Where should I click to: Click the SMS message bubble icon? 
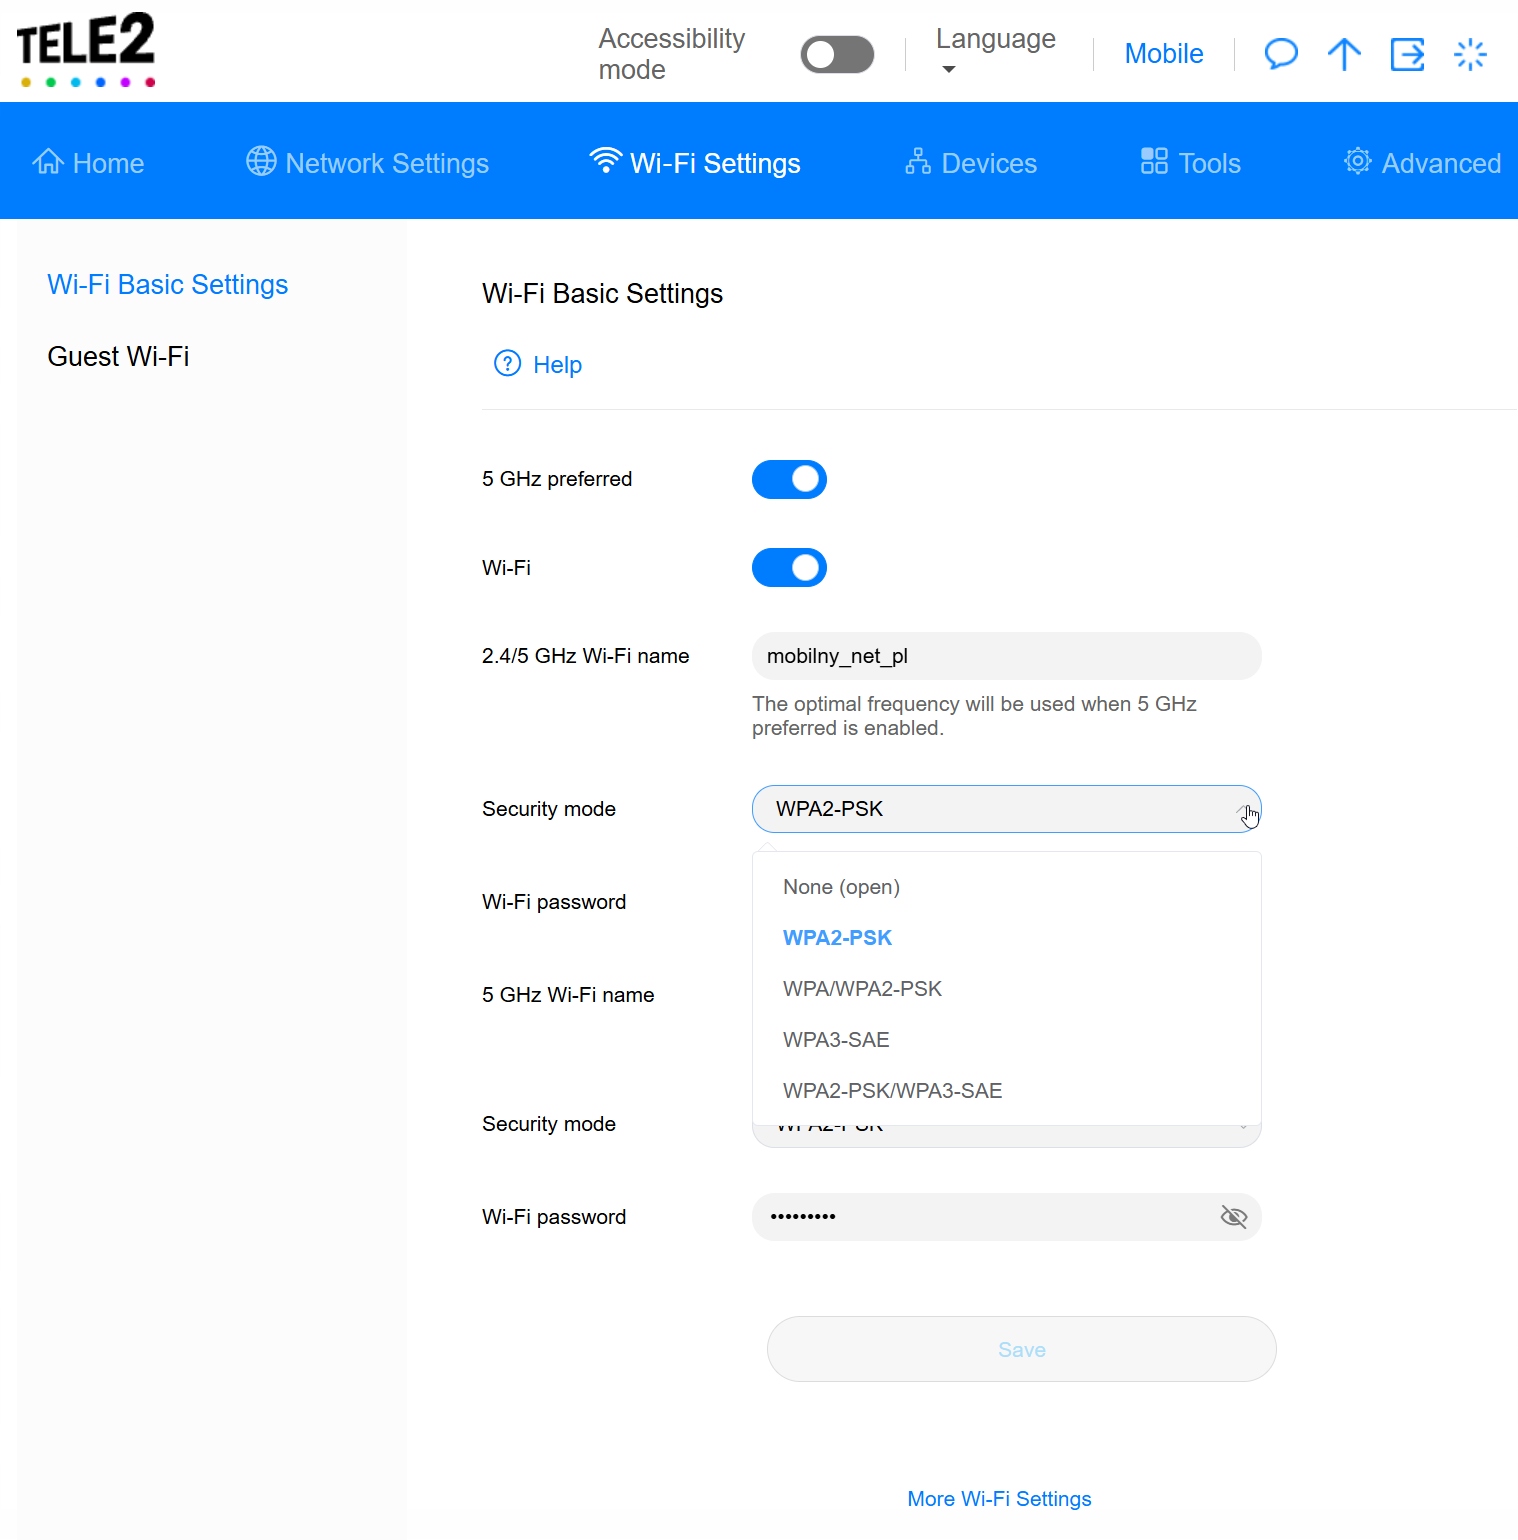(1280, 54)
